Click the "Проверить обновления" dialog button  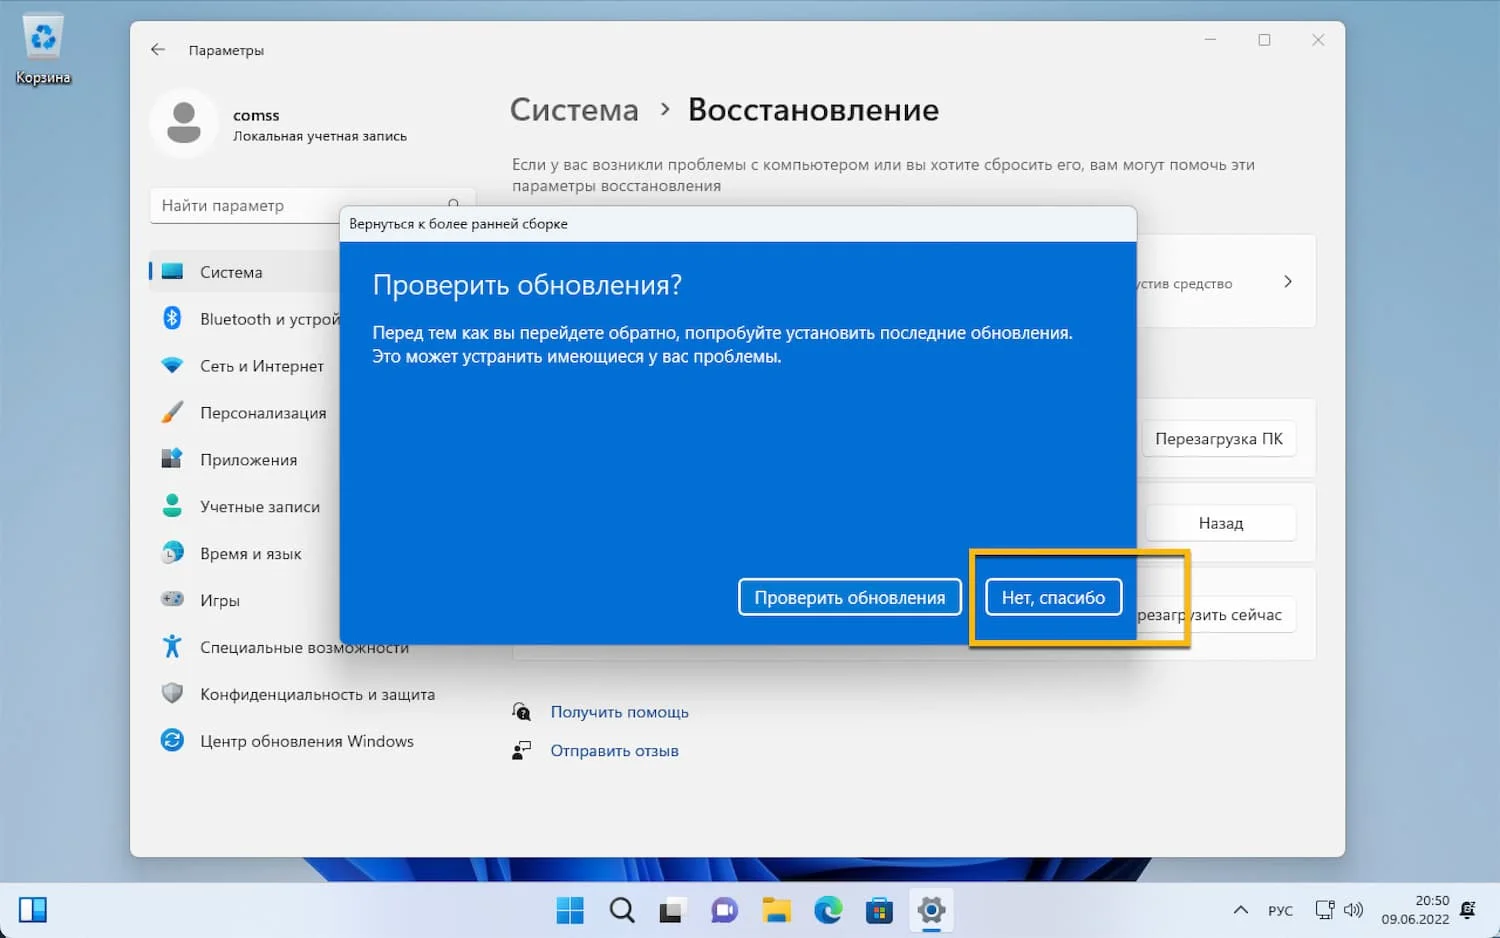pos(849,597)
